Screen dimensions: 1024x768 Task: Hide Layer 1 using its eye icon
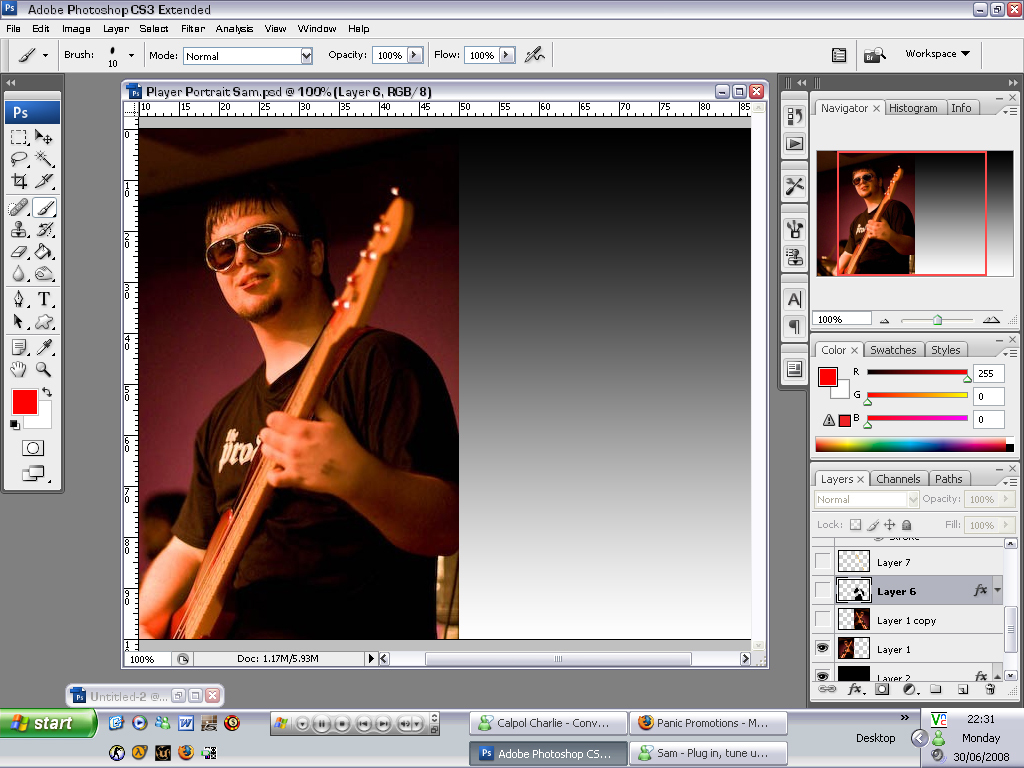[823, 649]
